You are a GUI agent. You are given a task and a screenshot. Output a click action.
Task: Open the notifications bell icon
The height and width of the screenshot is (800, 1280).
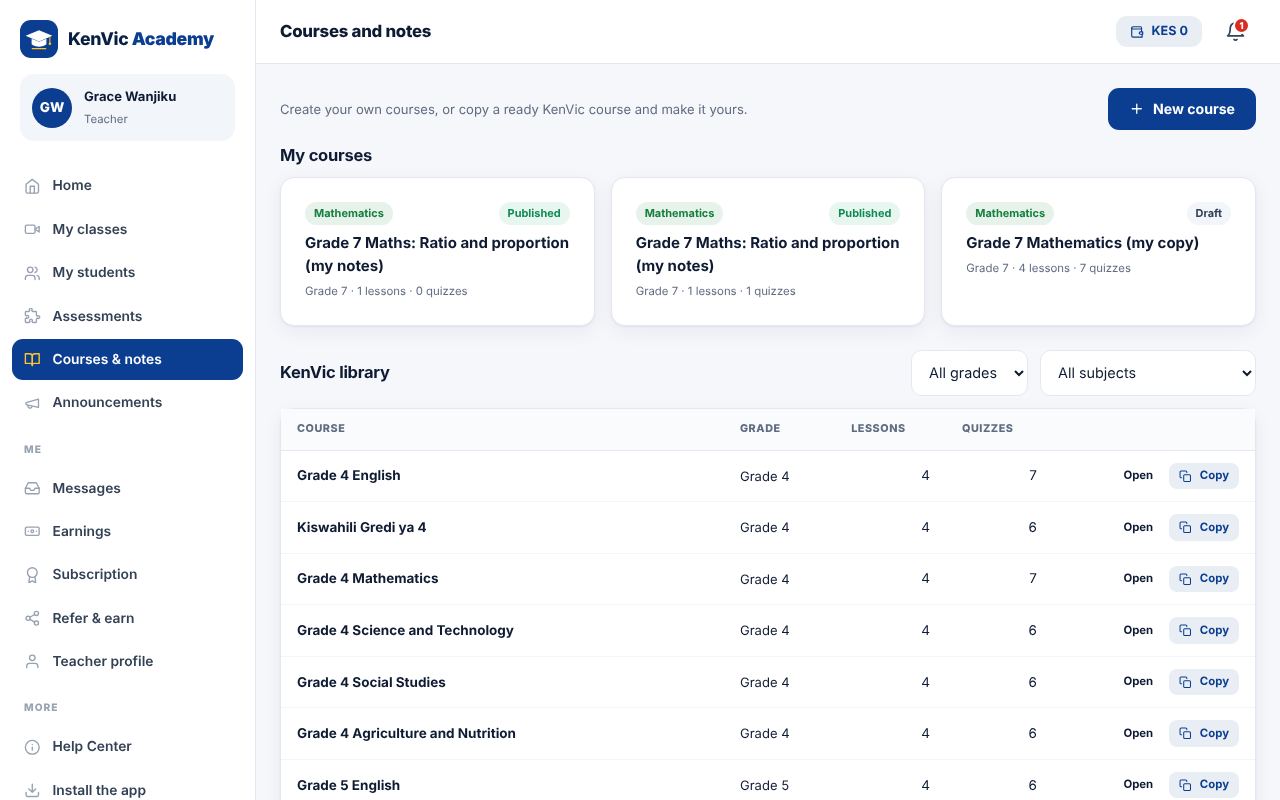pos(1235,32)
